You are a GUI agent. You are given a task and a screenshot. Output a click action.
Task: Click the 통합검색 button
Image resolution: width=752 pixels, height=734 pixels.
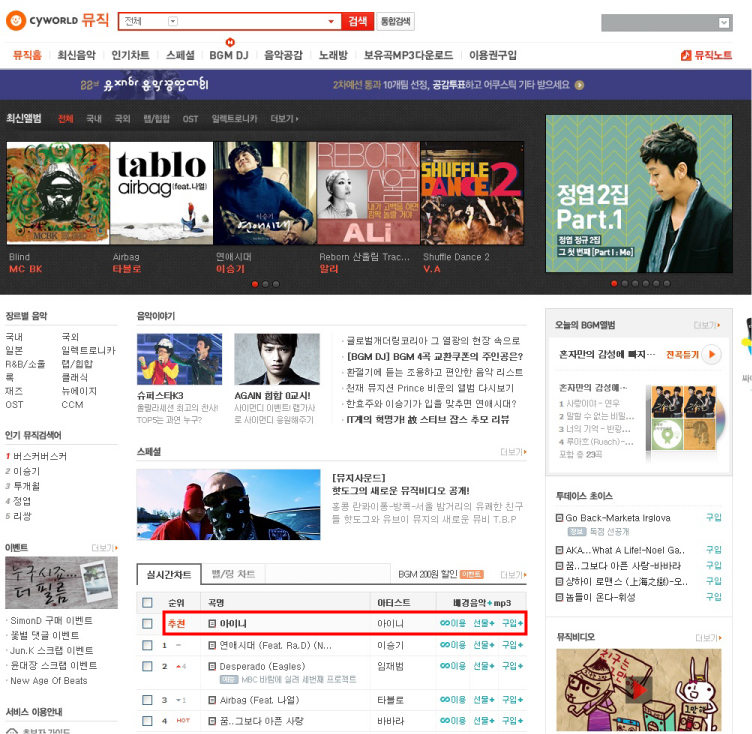click(395, 21)
